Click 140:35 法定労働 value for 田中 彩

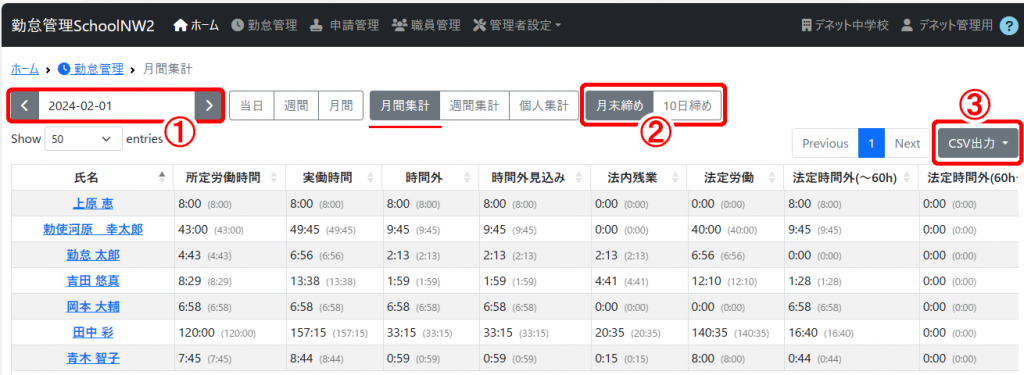coord(711,333)
